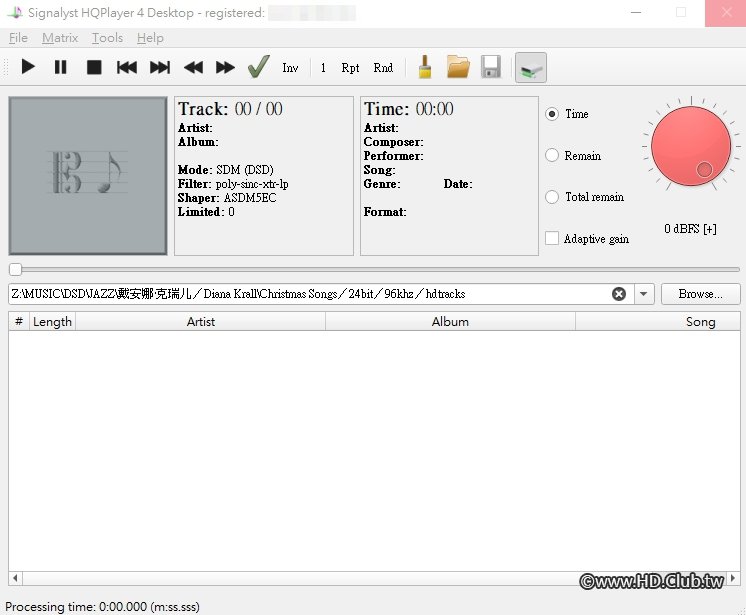Image resolution: width=746 pixels, height=615 pixels.
Task: Toggle the Rnd random playback button
Action: point(383,68)
